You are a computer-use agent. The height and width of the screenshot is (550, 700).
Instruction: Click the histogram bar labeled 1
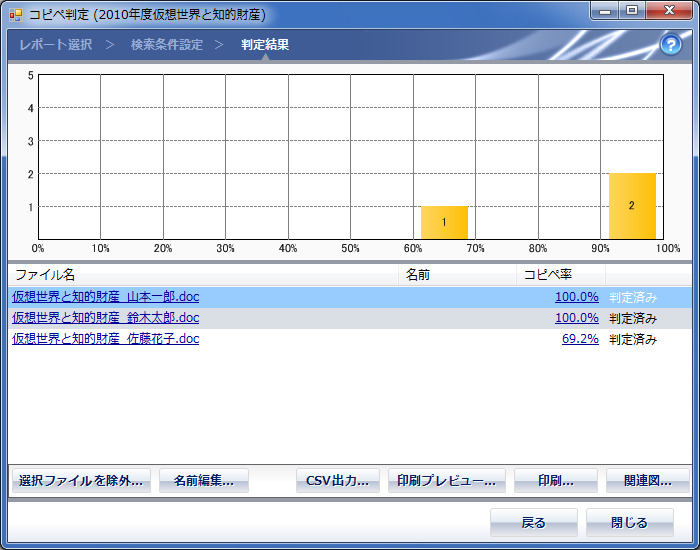coord(444,222)
